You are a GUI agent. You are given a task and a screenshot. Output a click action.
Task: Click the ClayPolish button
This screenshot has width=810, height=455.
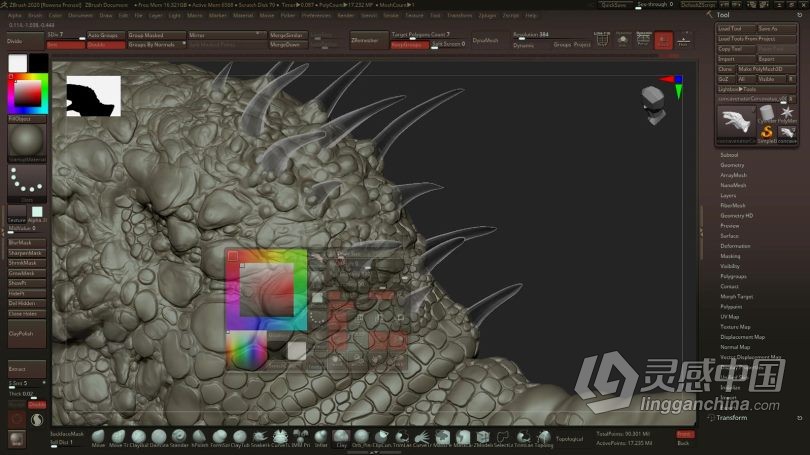pos(26,334)
